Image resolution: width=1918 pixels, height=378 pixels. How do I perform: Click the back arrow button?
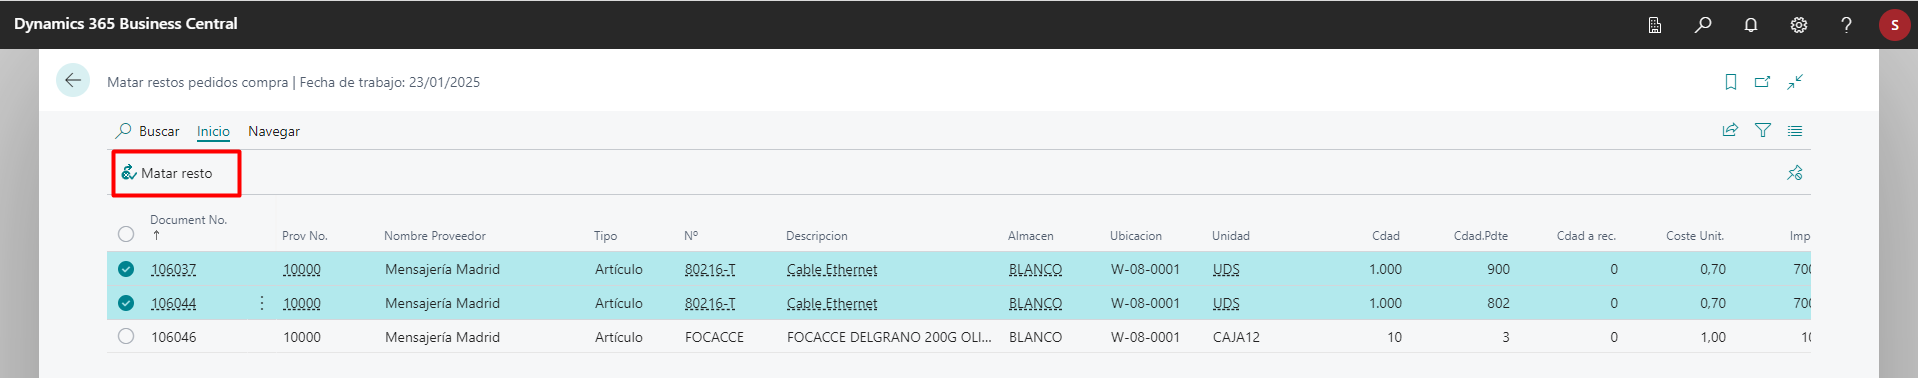point(73,81)
